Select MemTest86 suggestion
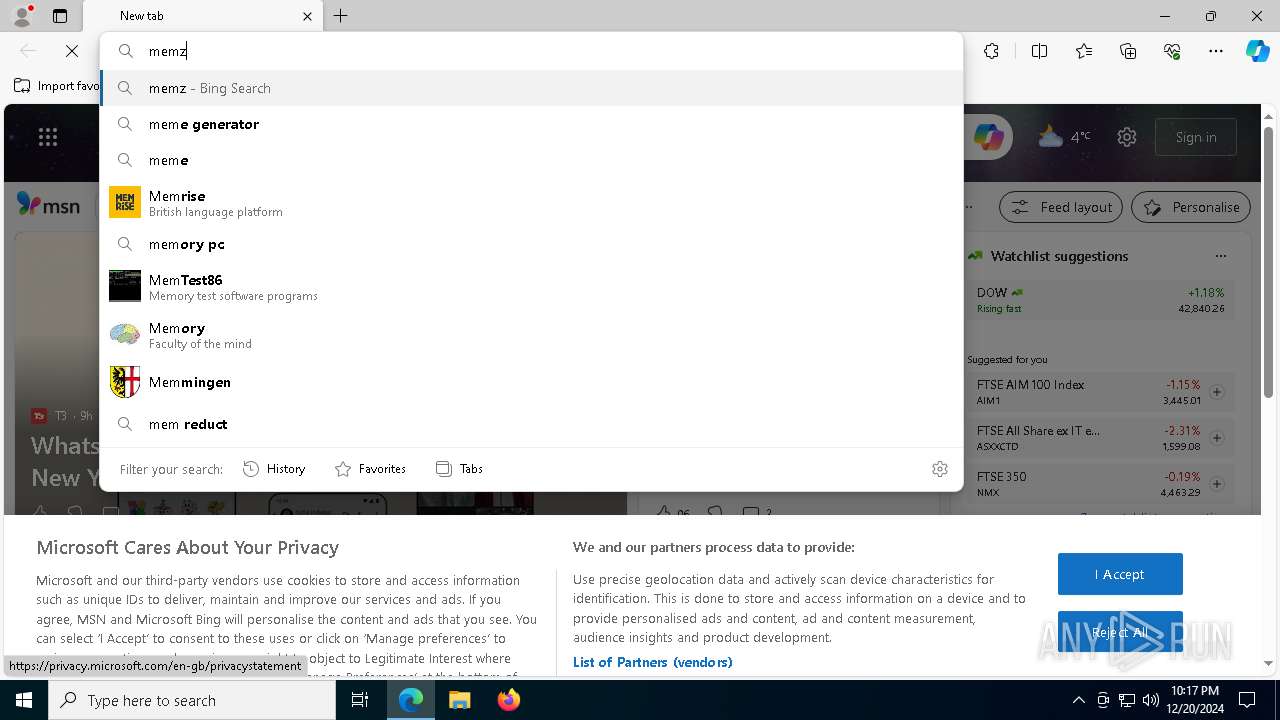Viewport: 1280px width, 720px height. (x=531, y=287)
